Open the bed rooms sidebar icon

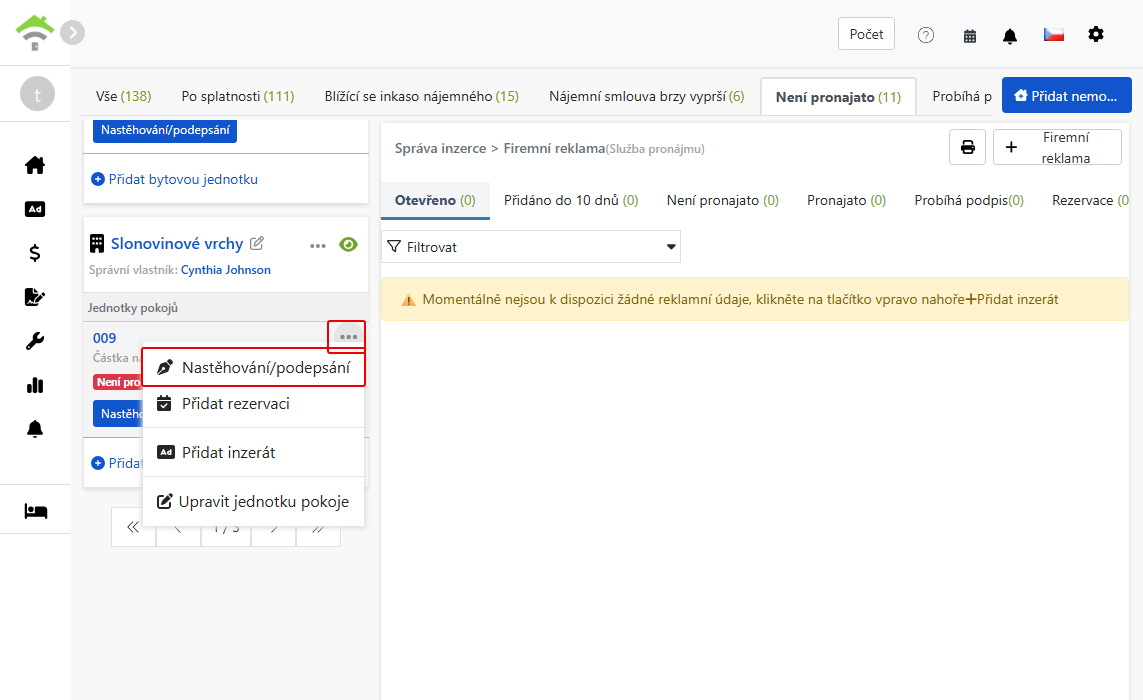(35, 511)
